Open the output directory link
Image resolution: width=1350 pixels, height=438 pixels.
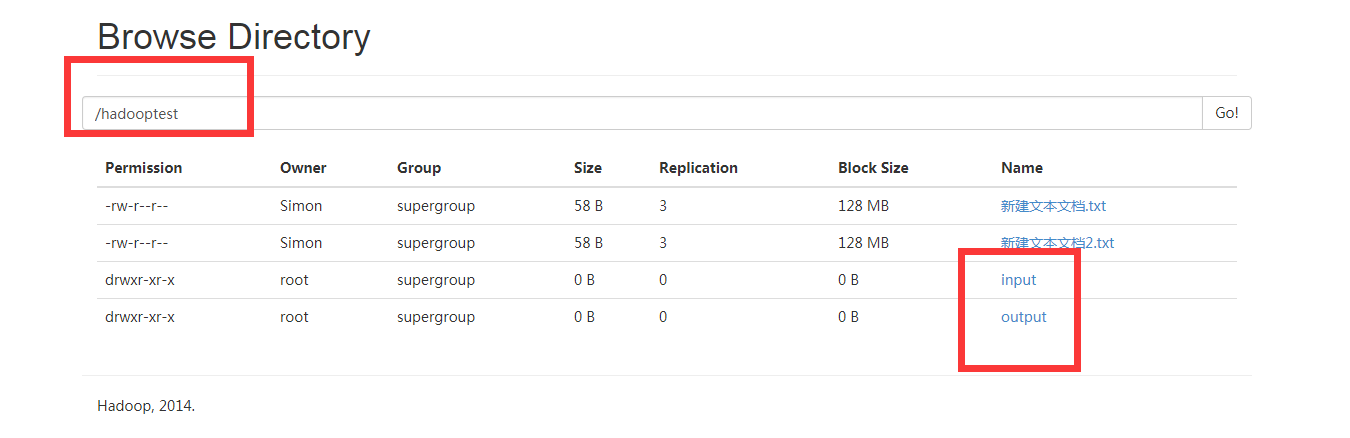tap(1023, 317)
